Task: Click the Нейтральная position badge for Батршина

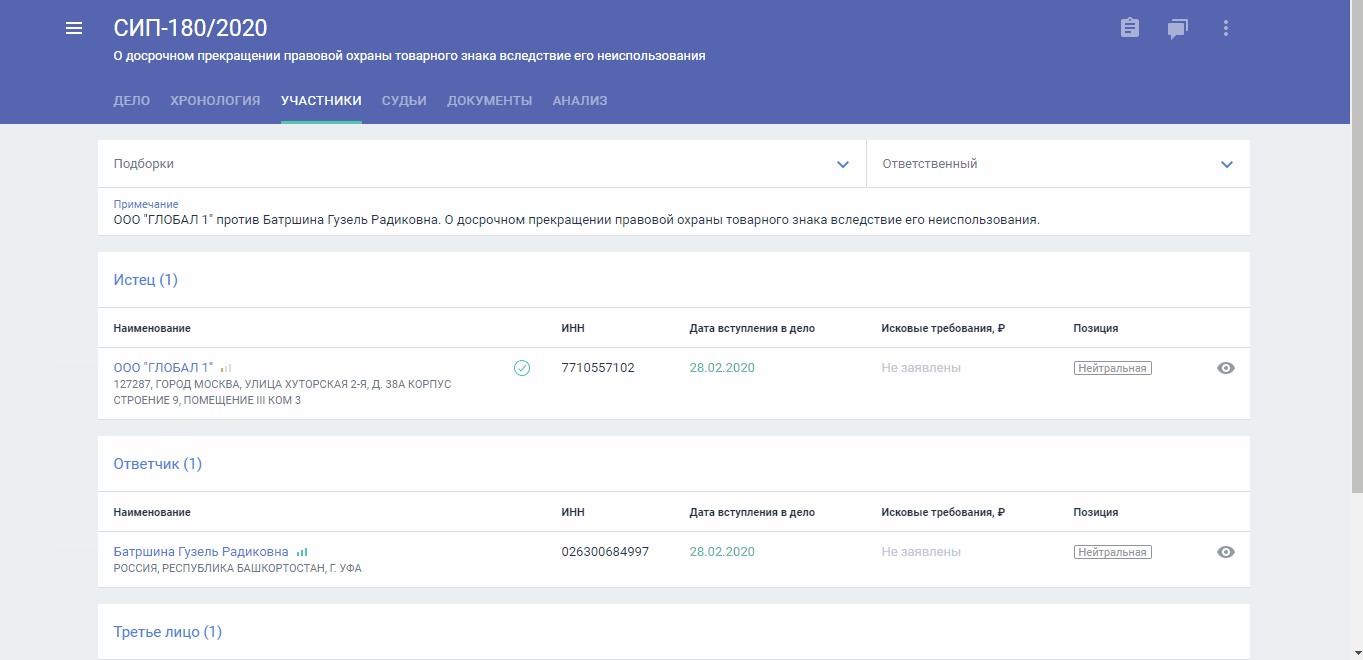Action: pyautogui.click(x=1113, y=552)
